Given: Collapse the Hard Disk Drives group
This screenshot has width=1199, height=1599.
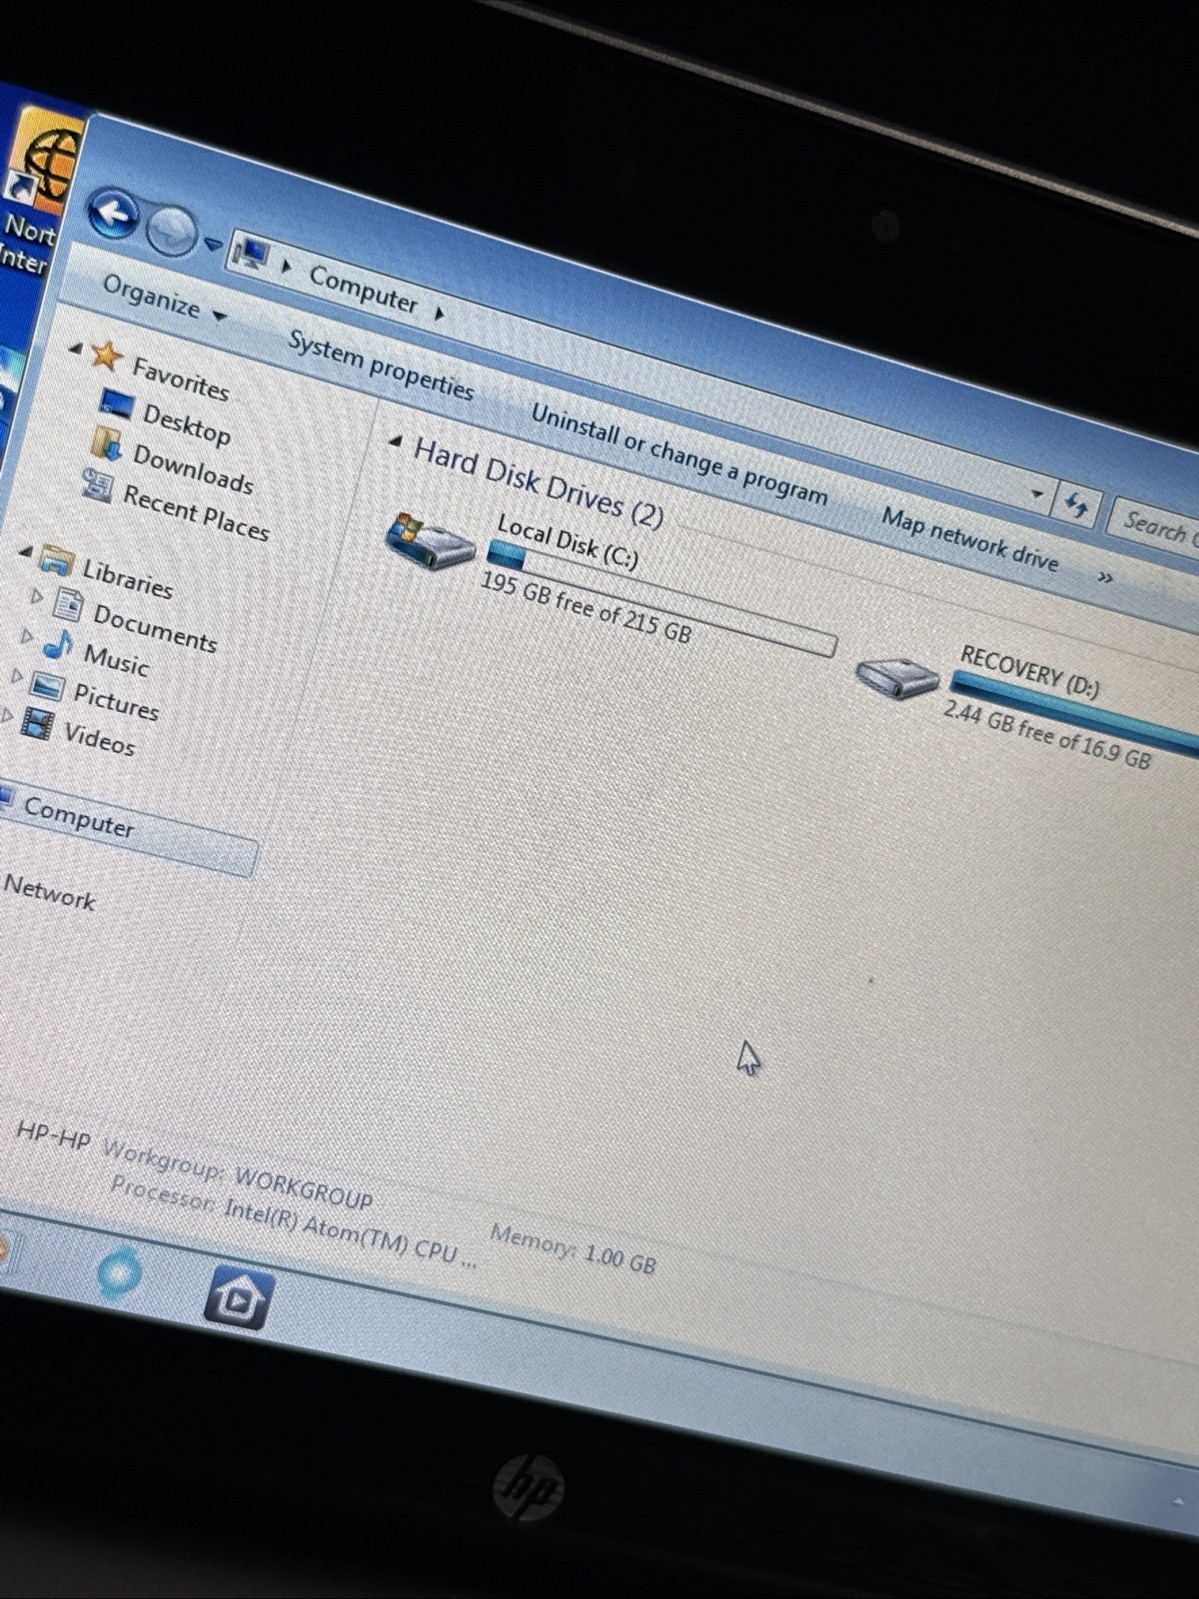Looking at the screenshot, I should (x=396, y=441).
